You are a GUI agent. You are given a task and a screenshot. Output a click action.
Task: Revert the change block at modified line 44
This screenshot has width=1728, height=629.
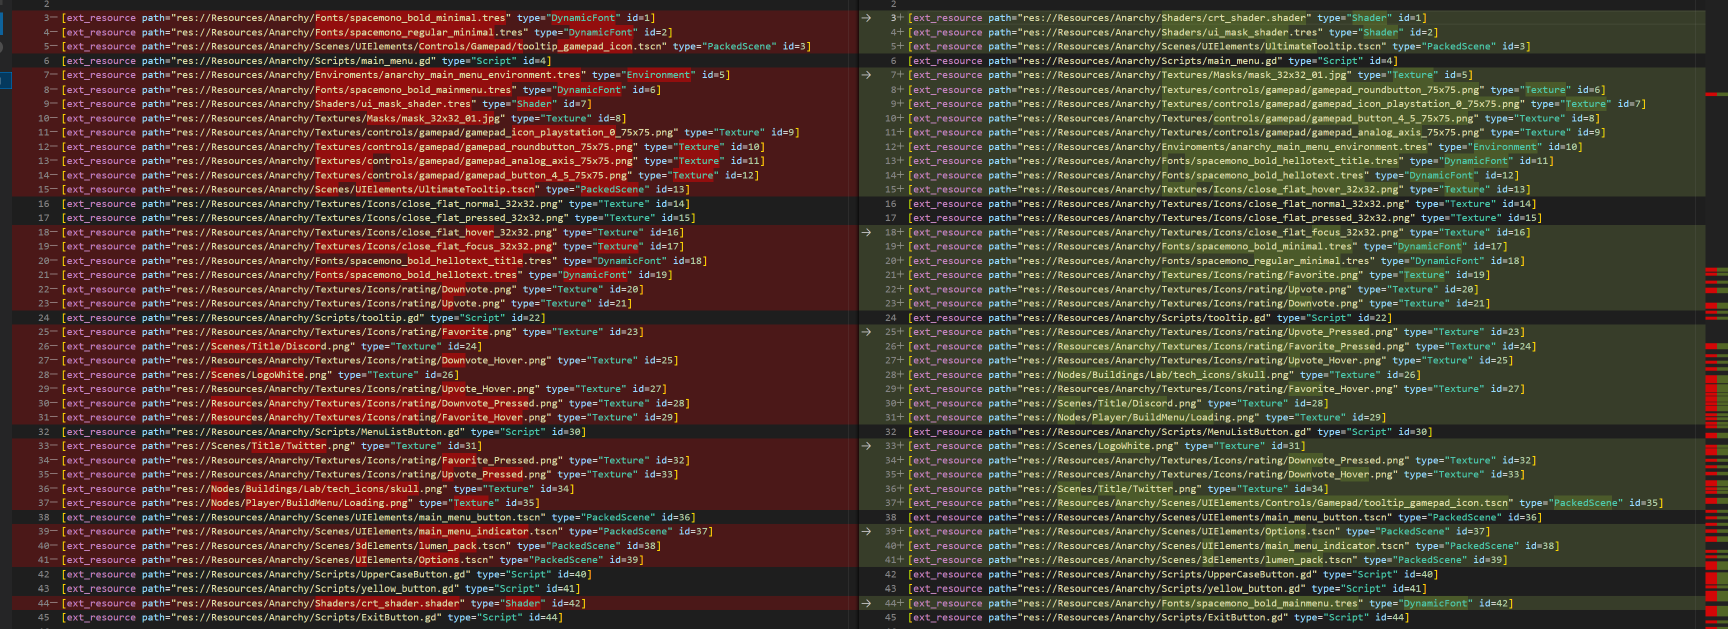click(x=867, y=603)
